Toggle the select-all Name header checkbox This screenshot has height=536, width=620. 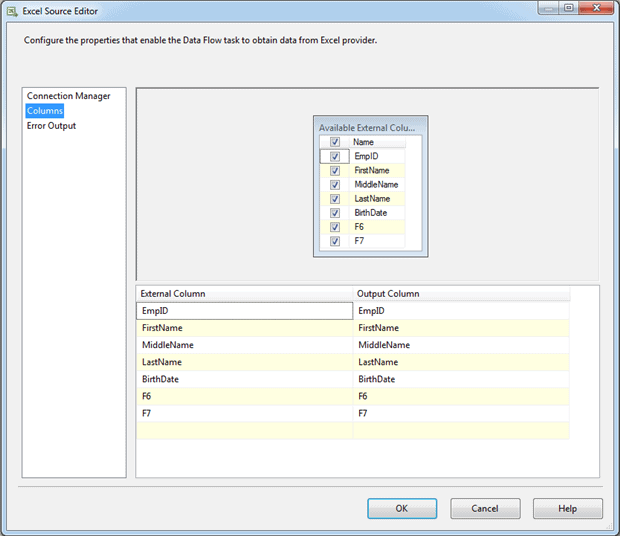pos(335,142)
